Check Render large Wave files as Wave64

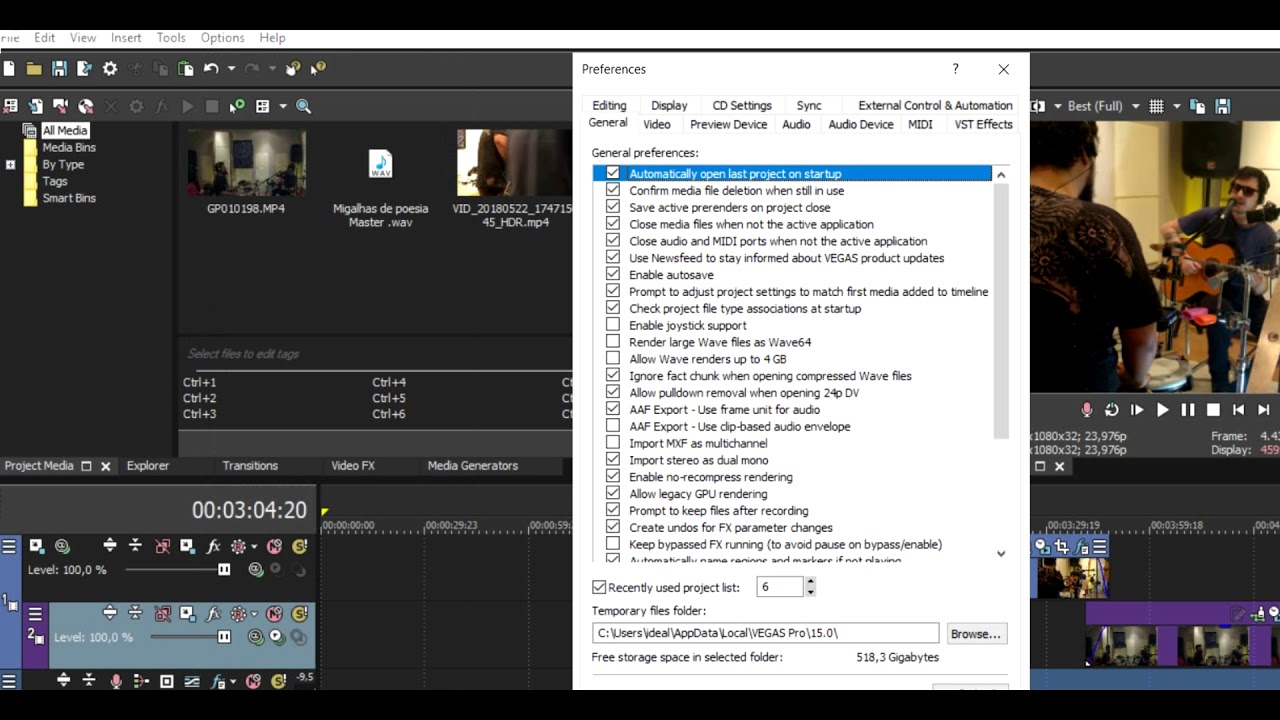coord(613,342)
